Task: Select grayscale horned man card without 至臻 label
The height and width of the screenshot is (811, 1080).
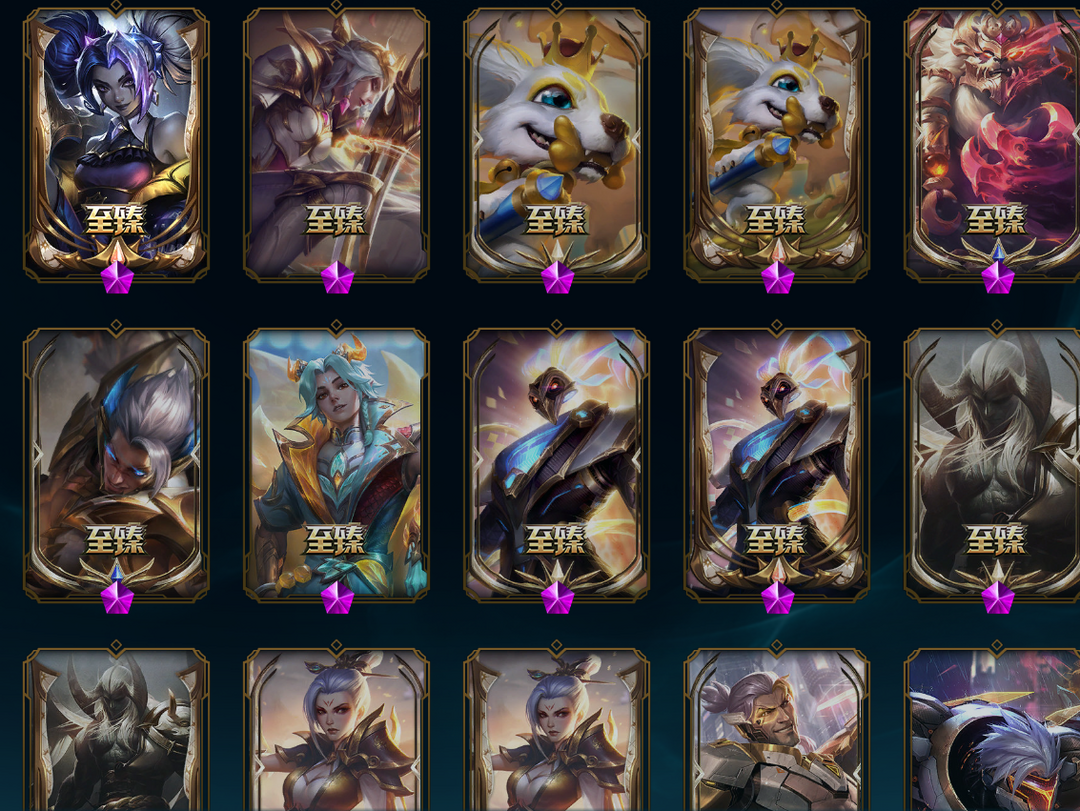Action: point(116,730)
